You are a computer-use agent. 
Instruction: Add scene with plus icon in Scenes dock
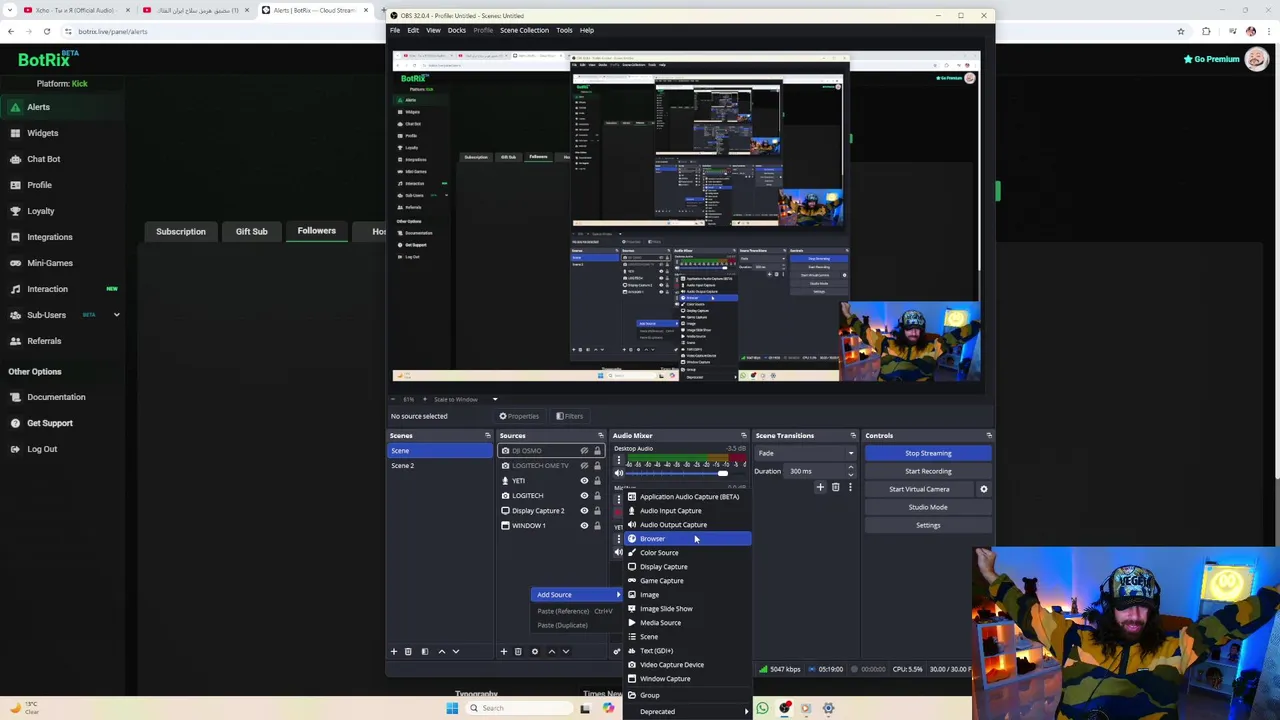393,652
